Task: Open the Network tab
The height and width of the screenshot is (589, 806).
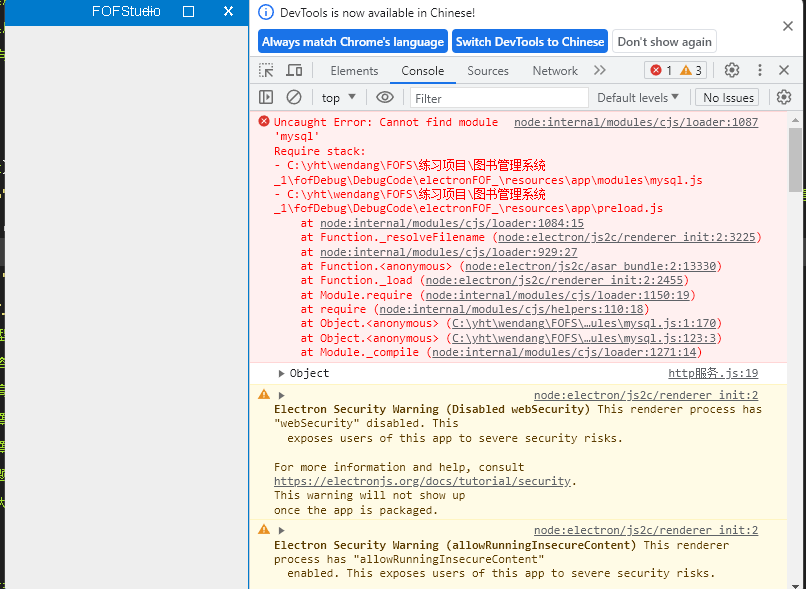Action: click(555, 71)
